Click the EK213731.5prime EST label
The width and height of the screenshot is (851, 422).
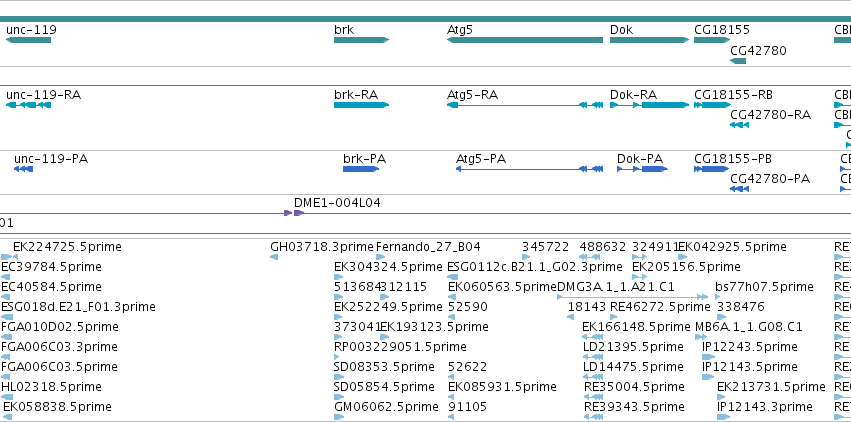[x=771, y=387]
